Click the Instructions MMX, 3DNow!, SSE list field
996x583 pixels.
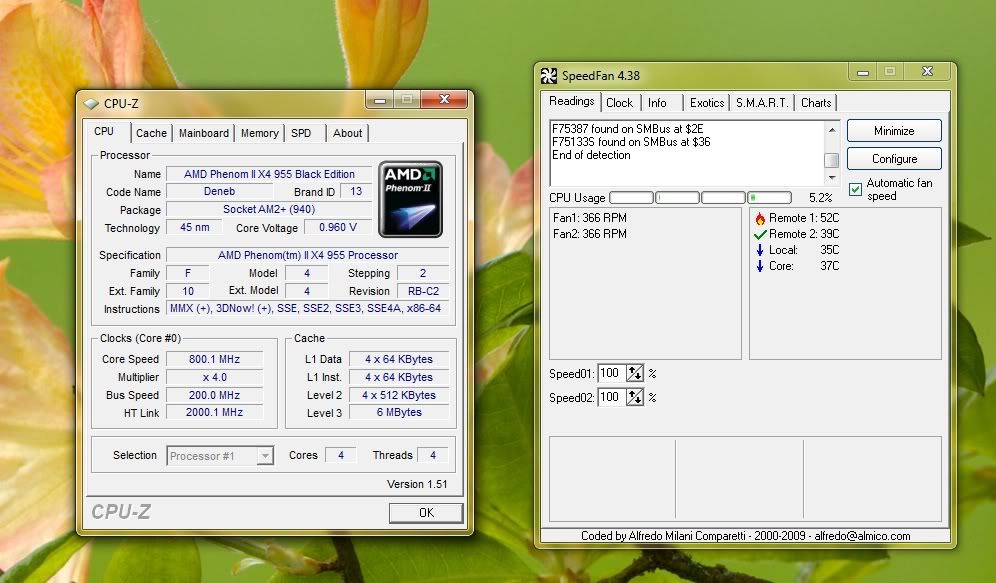click(307, 309)
